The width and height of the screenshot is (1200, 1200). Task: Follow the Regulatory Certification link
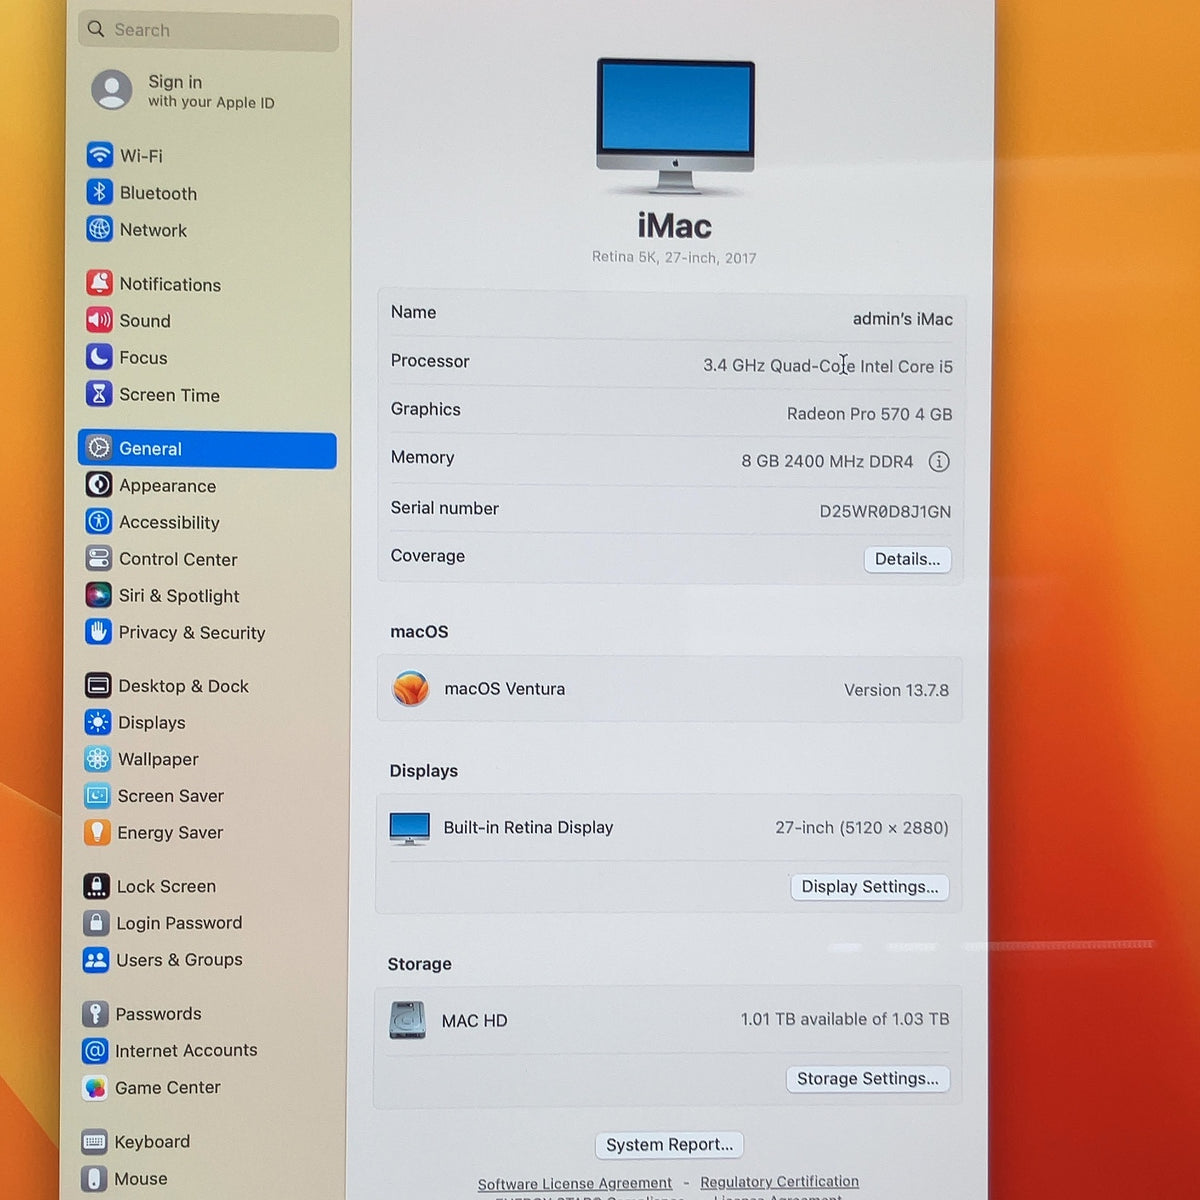[779, 1182]
